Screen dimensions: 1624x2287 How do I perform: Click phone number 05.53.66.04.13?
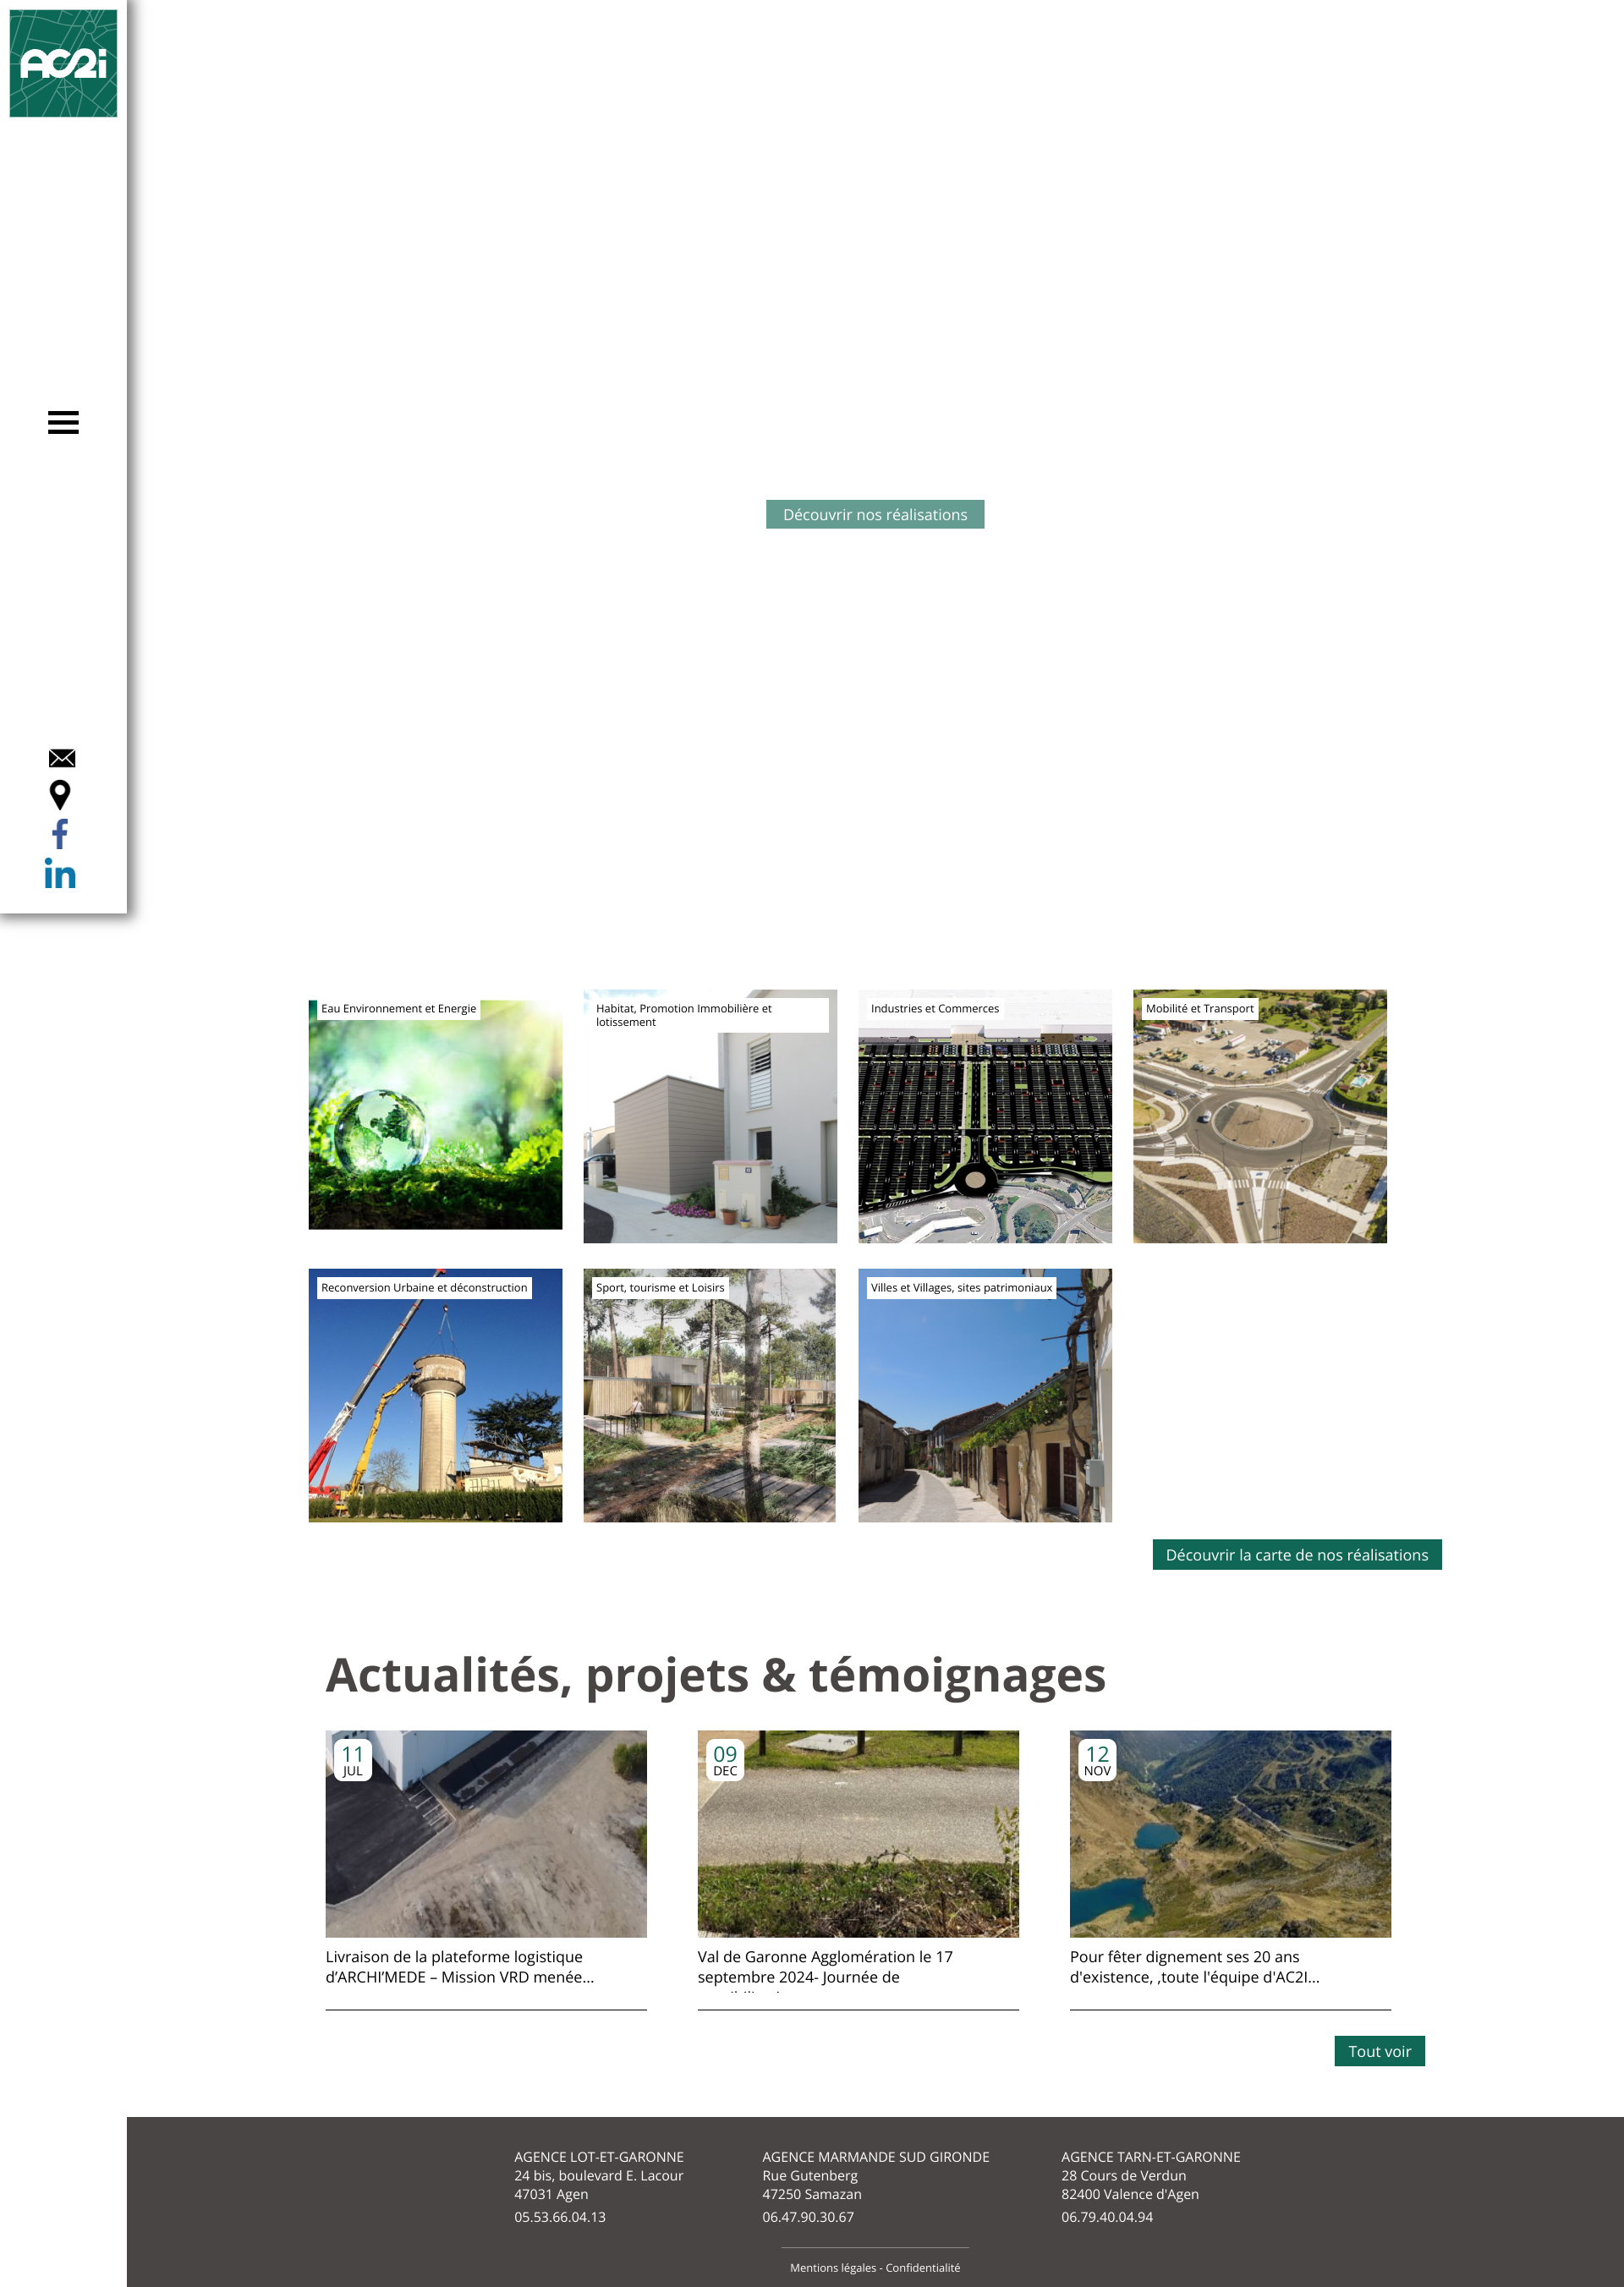[560, 2217]
